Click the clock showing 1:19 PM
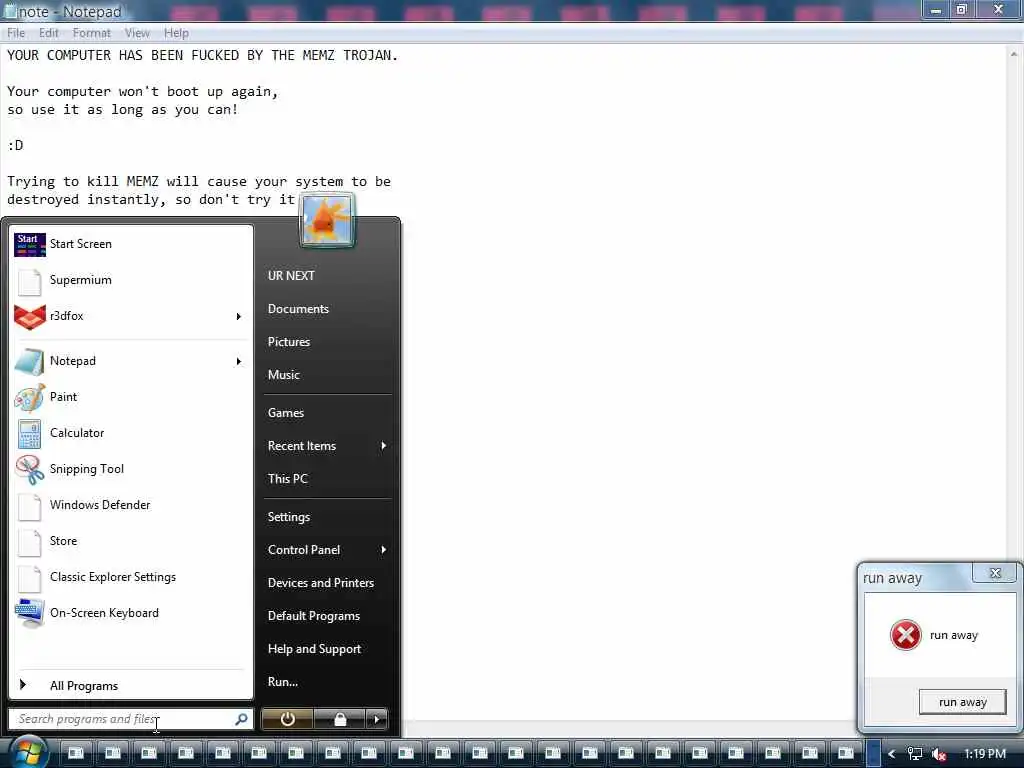The height and width of the screenshot is (768, 1024). [x=985, y=754]
